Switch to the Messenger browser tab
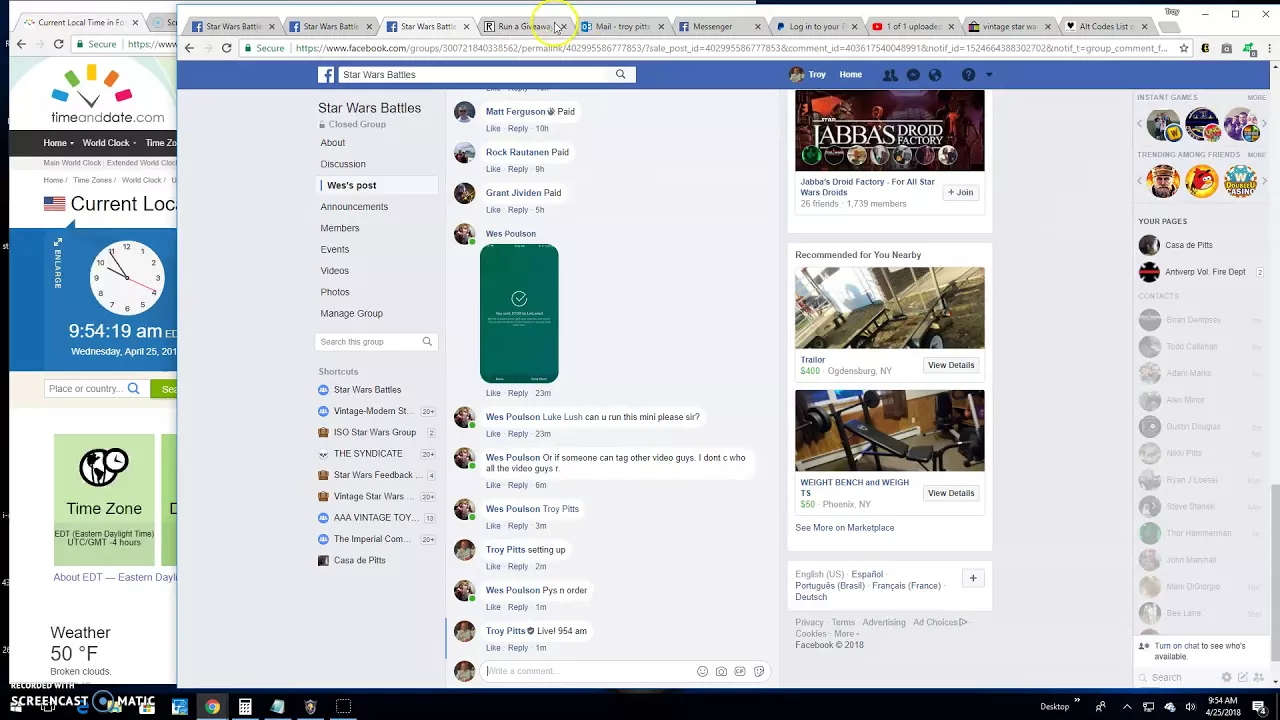Viewport: 1280px width, 720px height. (718, 27)
